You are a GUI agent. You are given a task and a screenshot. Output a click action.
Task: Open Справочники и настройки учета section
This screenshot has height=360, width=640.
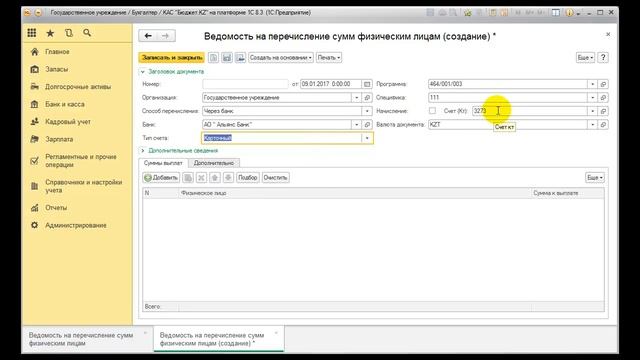pyautogui.click(x=83, y=186)
